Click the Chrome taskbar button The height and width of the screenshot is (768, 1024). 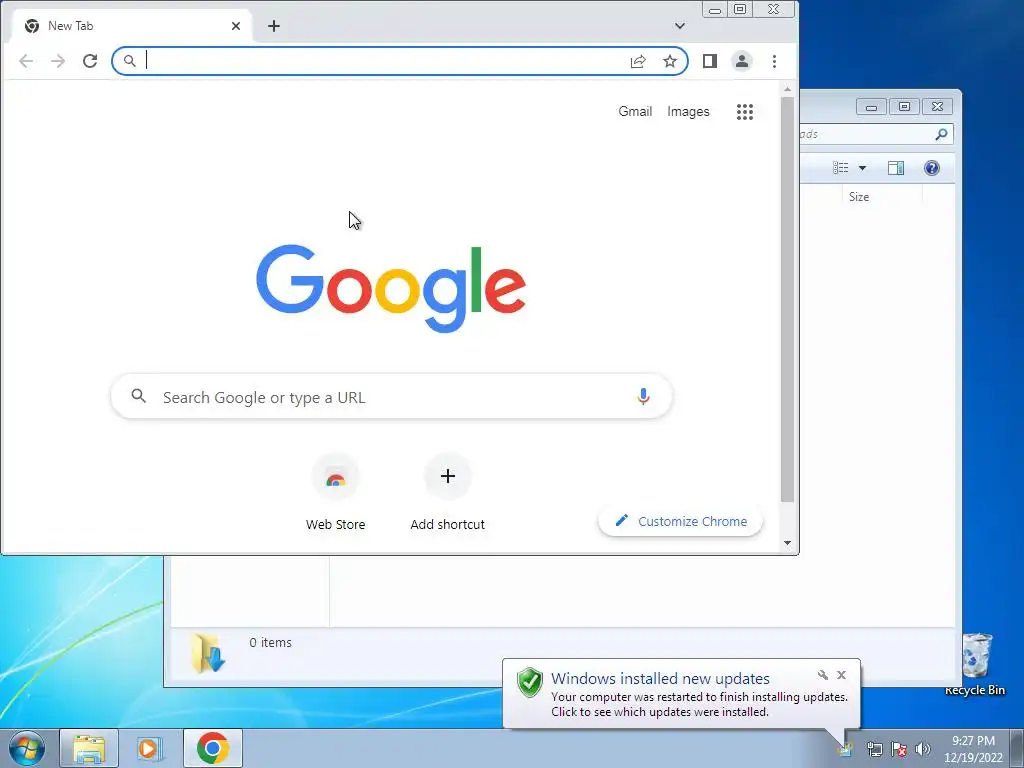tap(213, 748)
